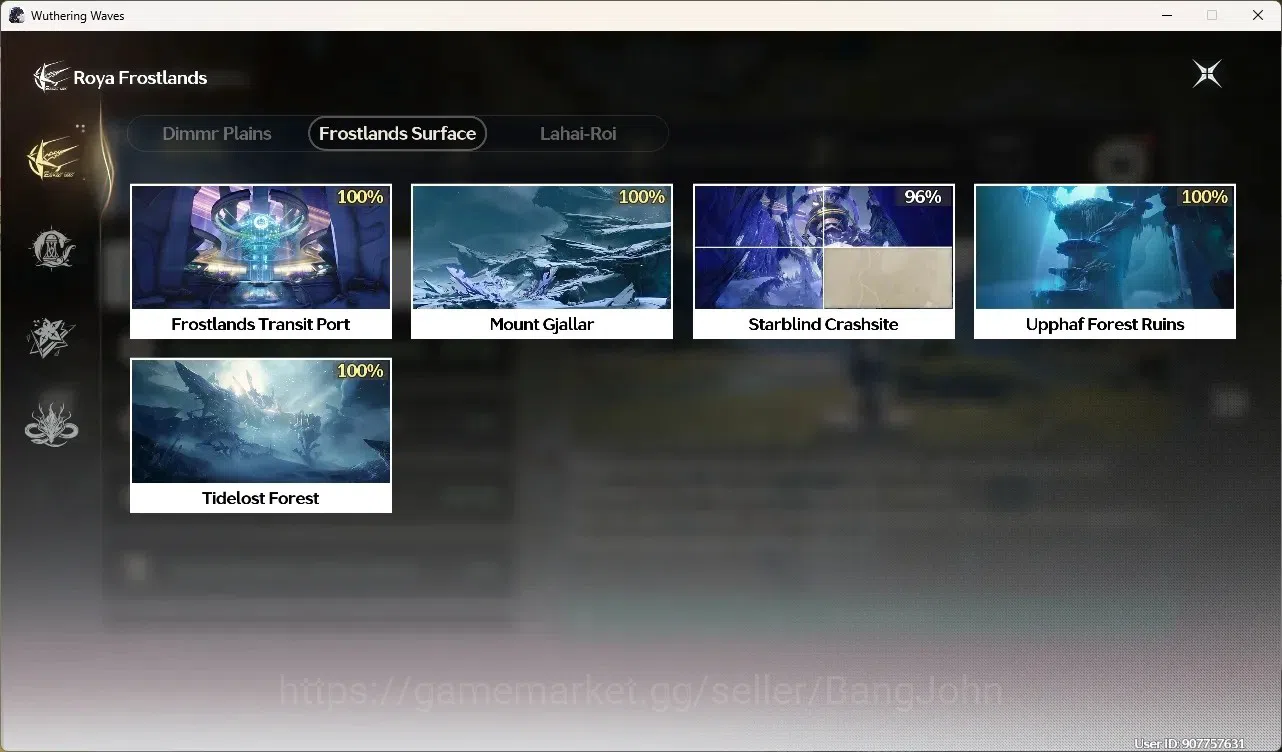Click the Tidelost Forest name label
Viewport: 1282px width, 752px height.
(261, 498)
